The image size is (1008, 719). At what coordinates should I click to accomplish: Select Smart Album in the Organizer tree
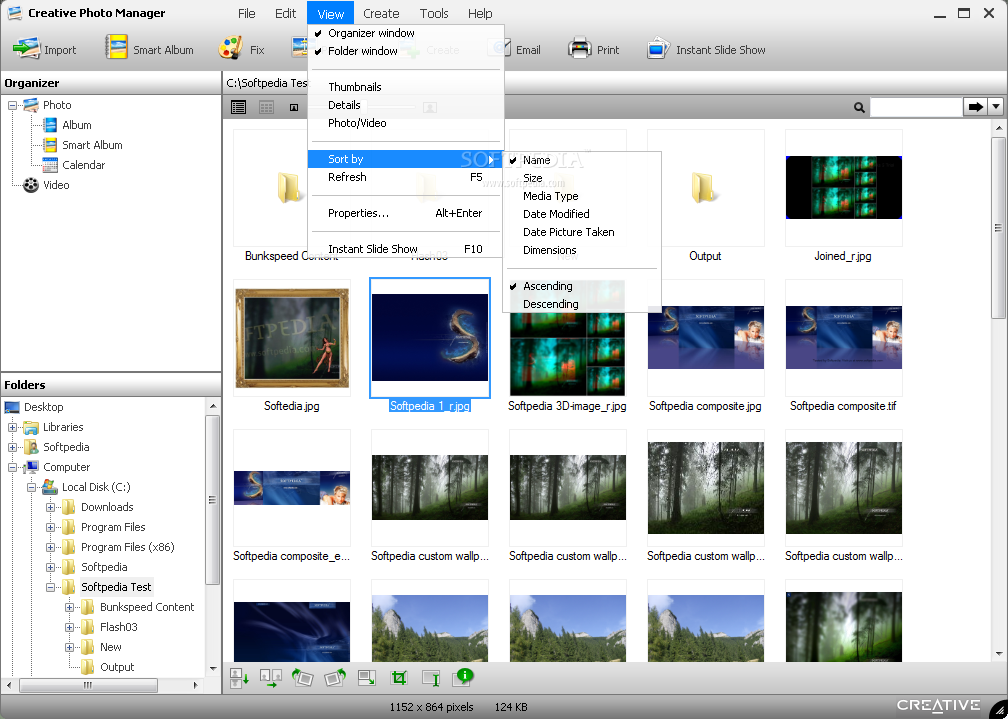92,145
